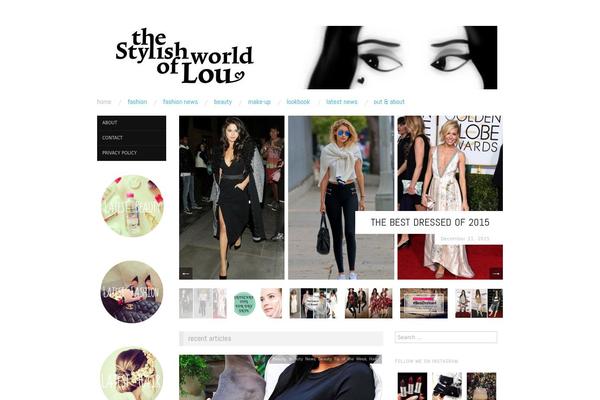The width and height of the screenshot is (600, 400).
Task: Select the faded first carousel thumbnail
Action: click(x=203, y=303)
